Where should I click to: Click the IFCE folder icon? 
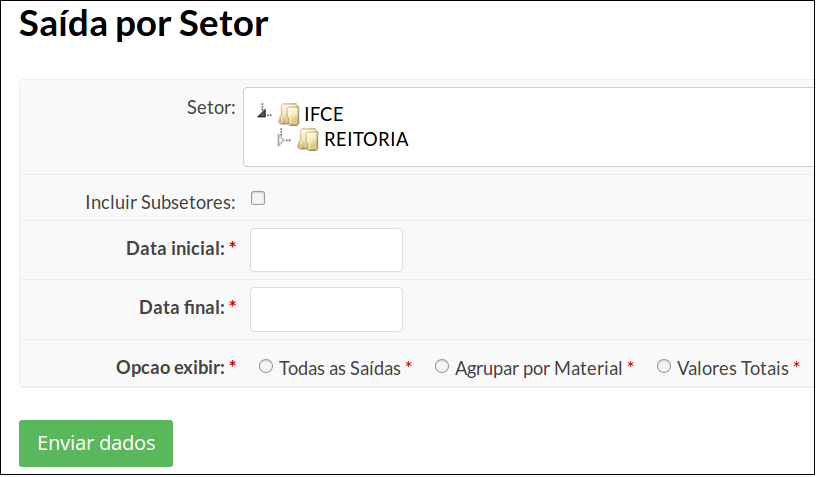coord(289,114)
